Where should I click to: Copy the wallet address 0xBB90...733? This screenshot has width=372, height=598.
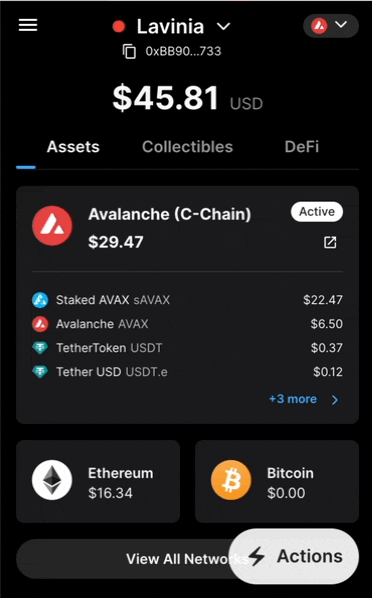(129, 51)
